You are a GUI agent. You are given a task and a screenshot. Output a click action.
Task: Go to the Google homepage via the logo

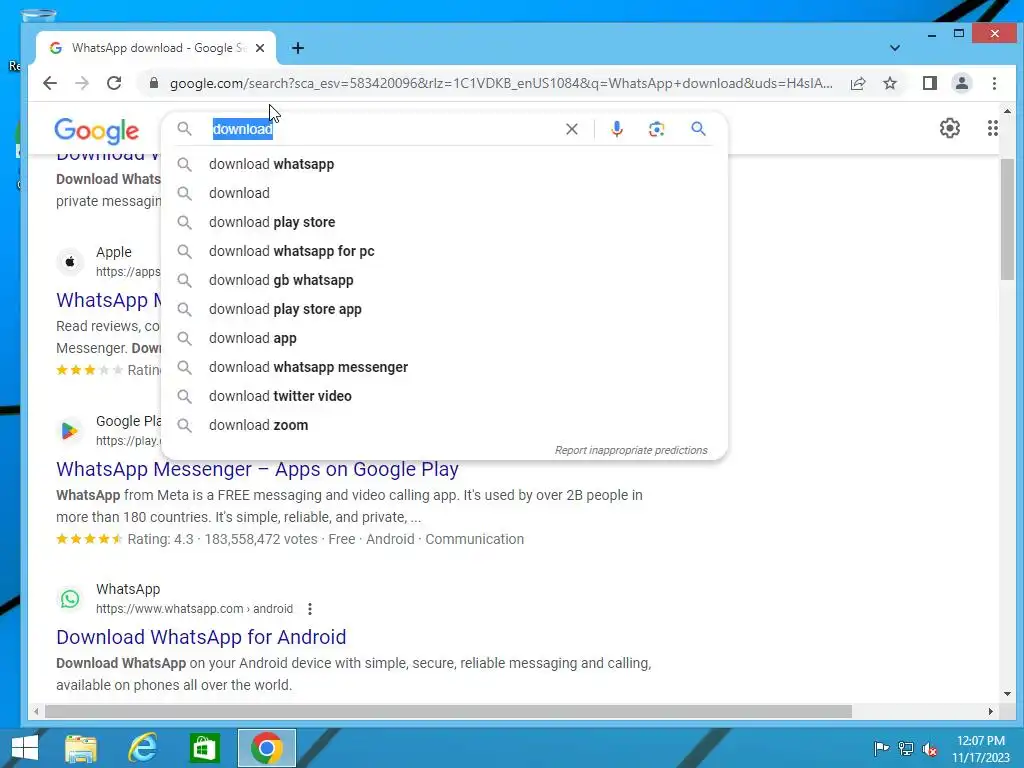click(97, 131)
